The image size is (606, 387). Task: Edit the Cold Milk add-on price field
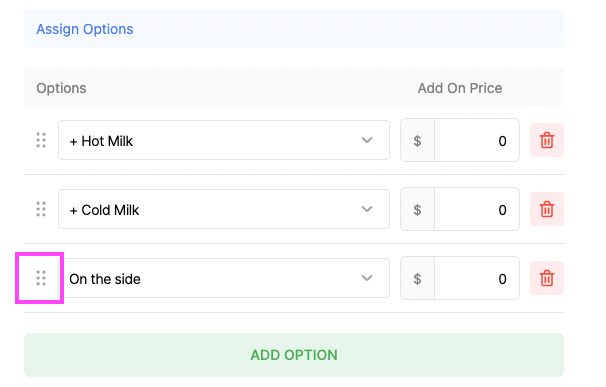point(477,209)
